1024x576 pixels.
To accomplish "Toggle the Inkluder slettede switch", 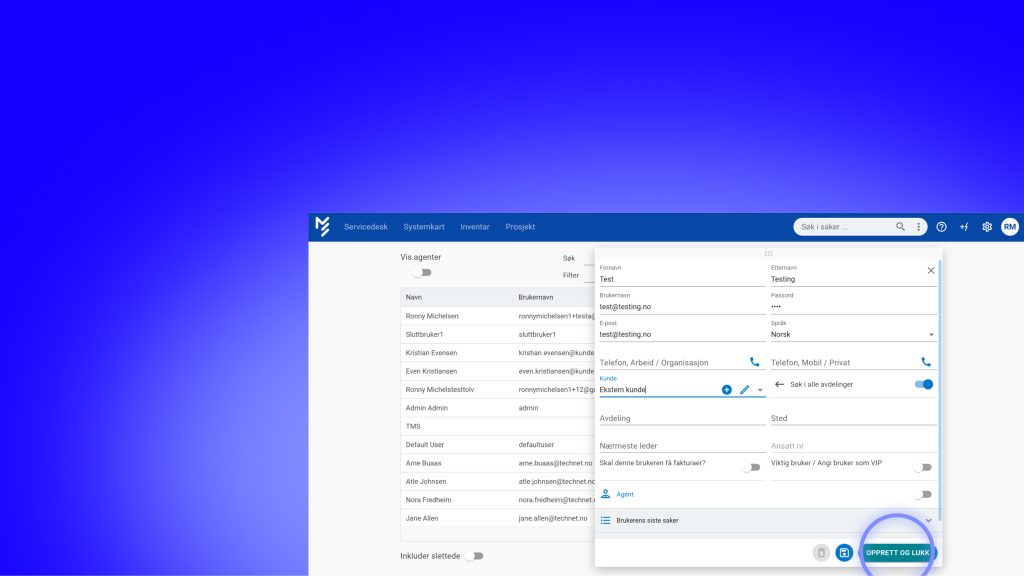I will click(474, 556).
